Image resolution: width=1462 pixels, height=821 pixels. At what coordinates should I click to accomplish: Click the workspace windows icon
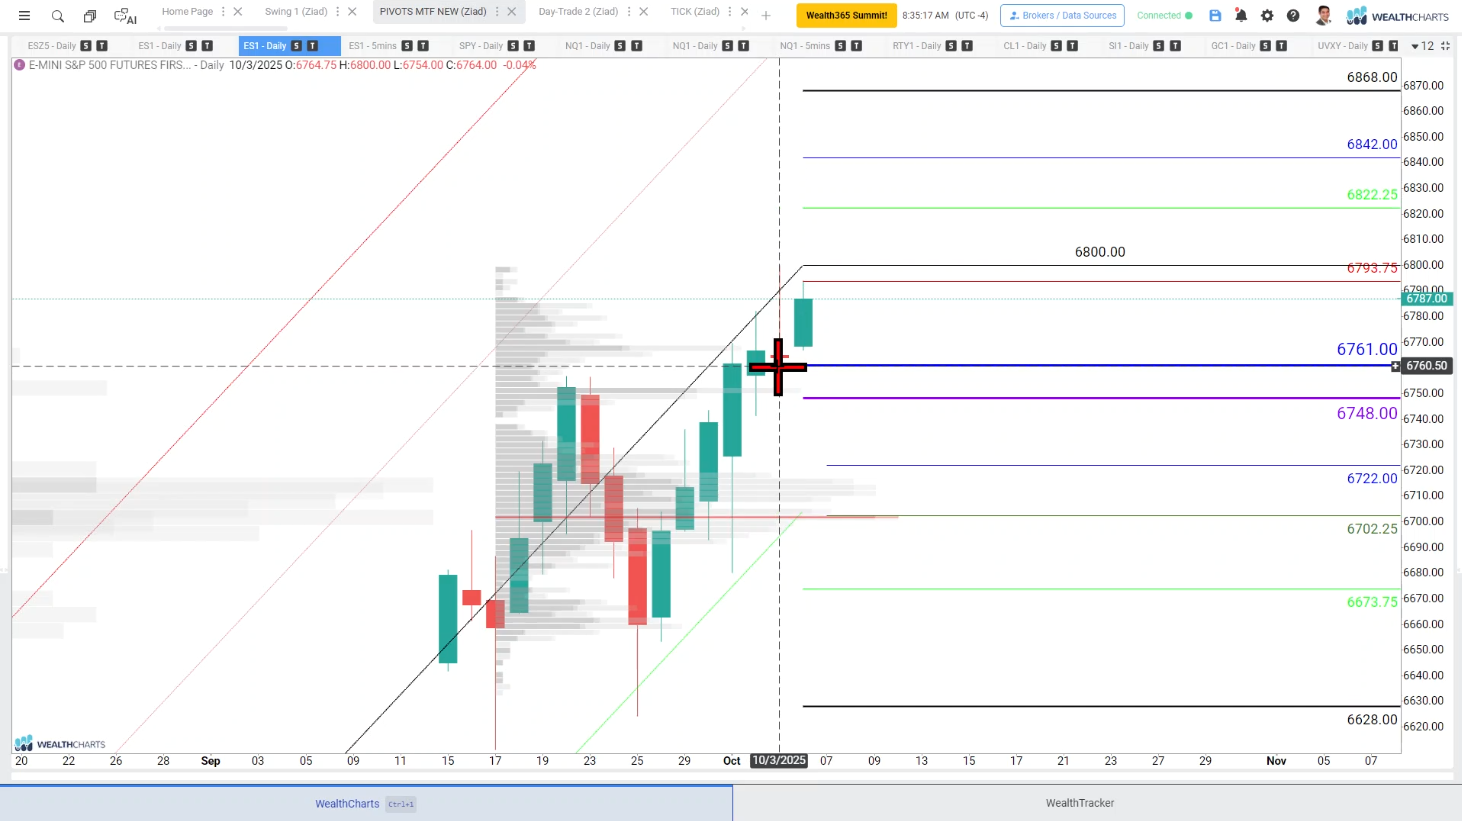(90, 16)
